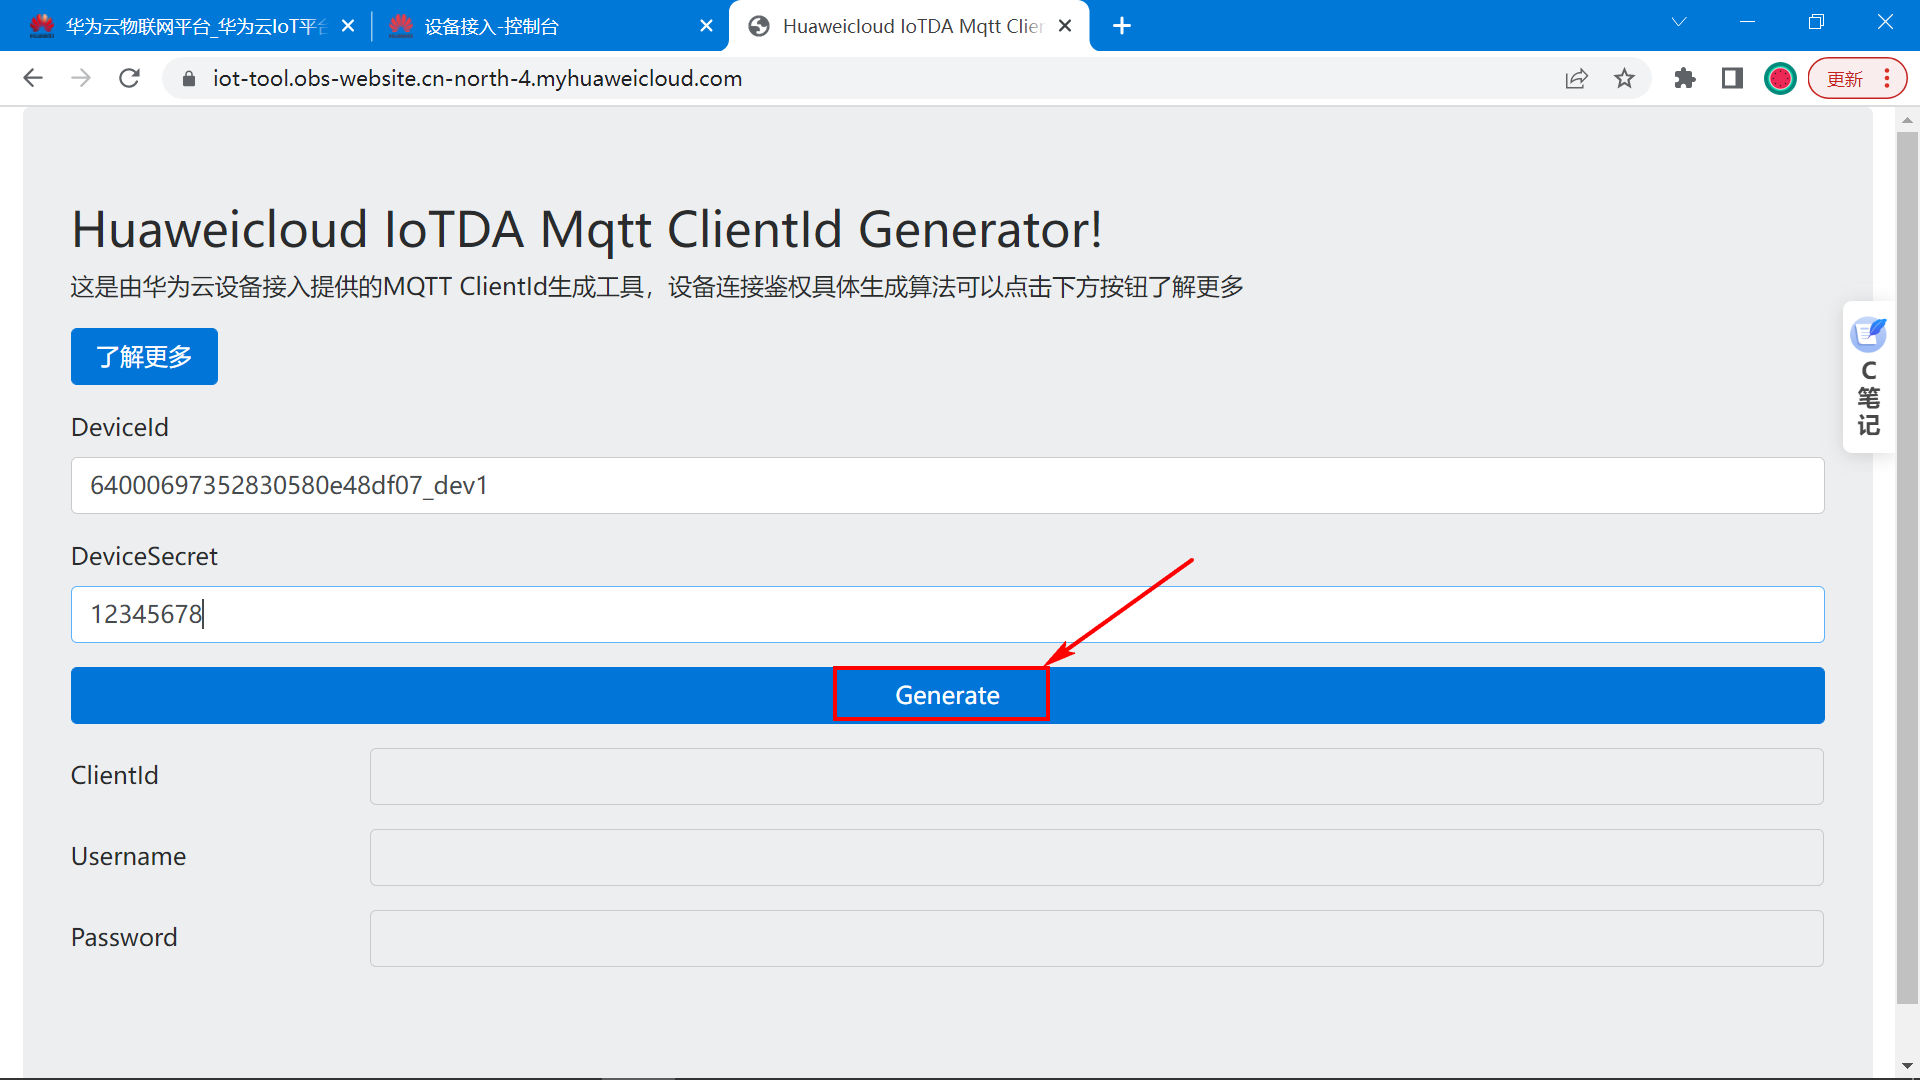
Task: Click into the DeviceId input field
Action: tap(947, 485)
